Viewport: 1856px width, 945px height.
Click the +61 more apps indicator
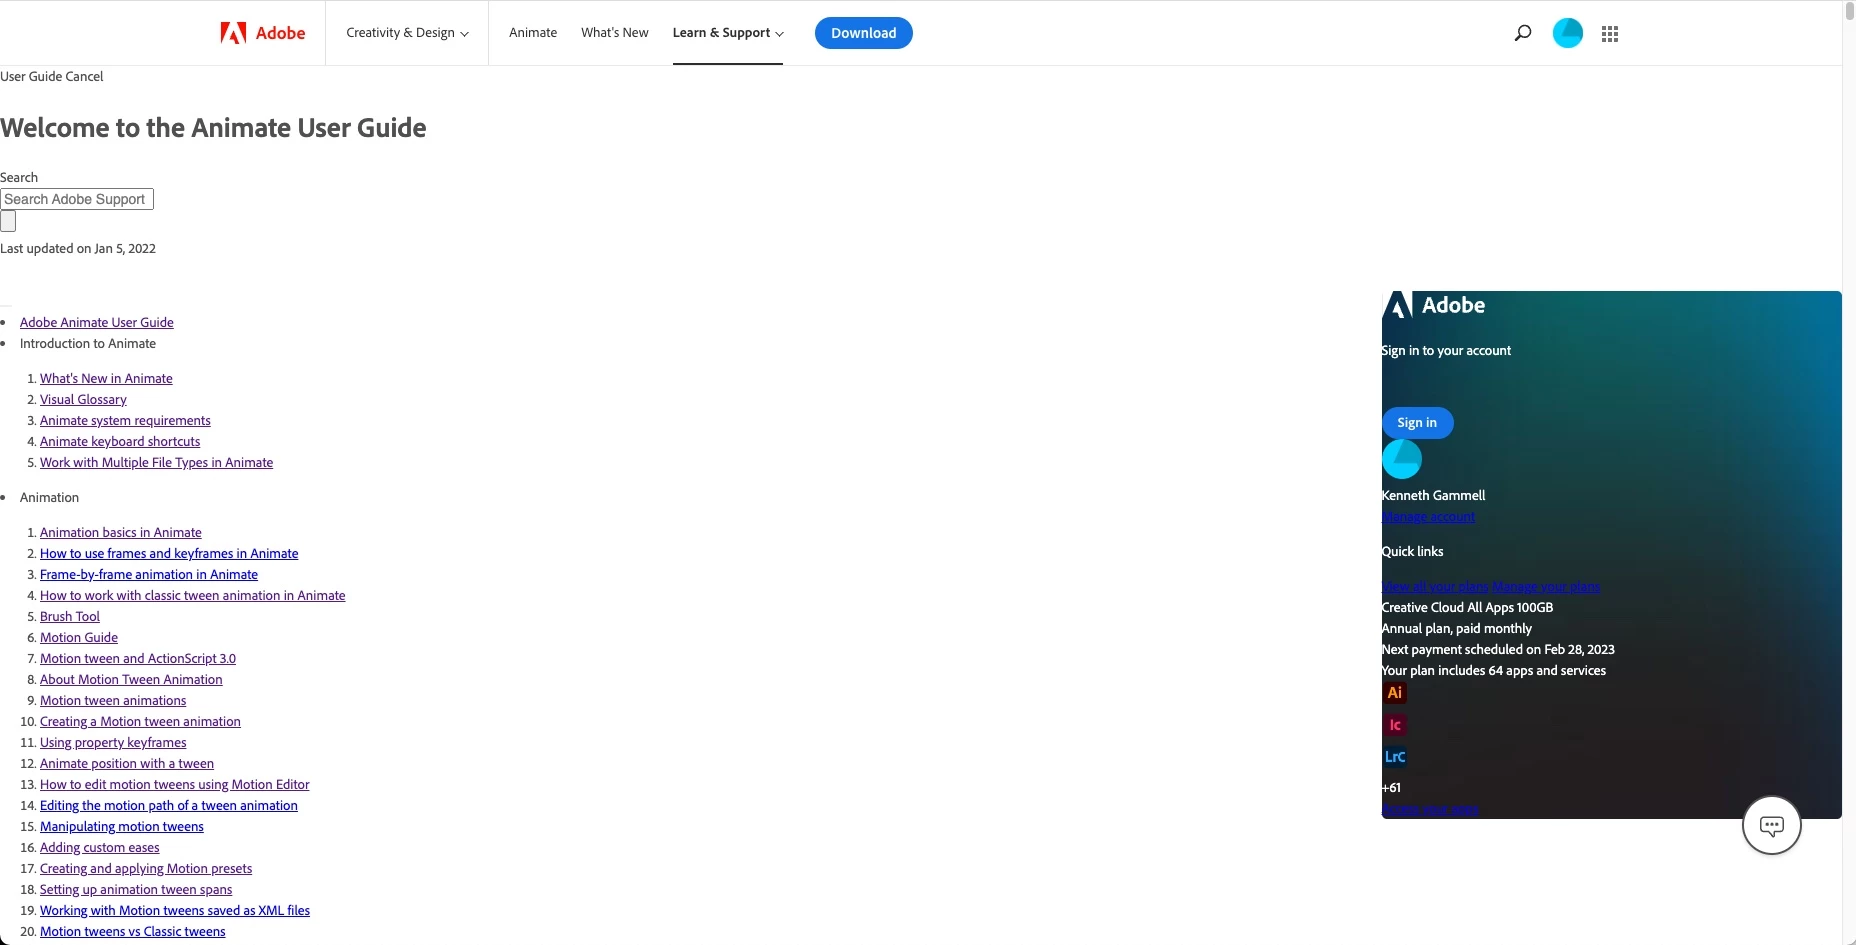[x=1391, y=787]
